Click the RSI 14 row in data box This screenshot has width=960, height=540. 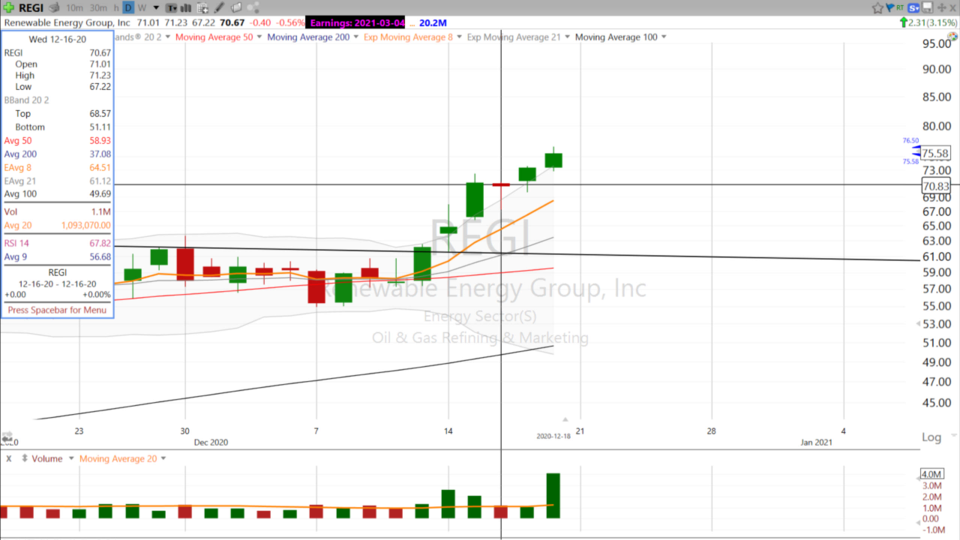[58, 244]
